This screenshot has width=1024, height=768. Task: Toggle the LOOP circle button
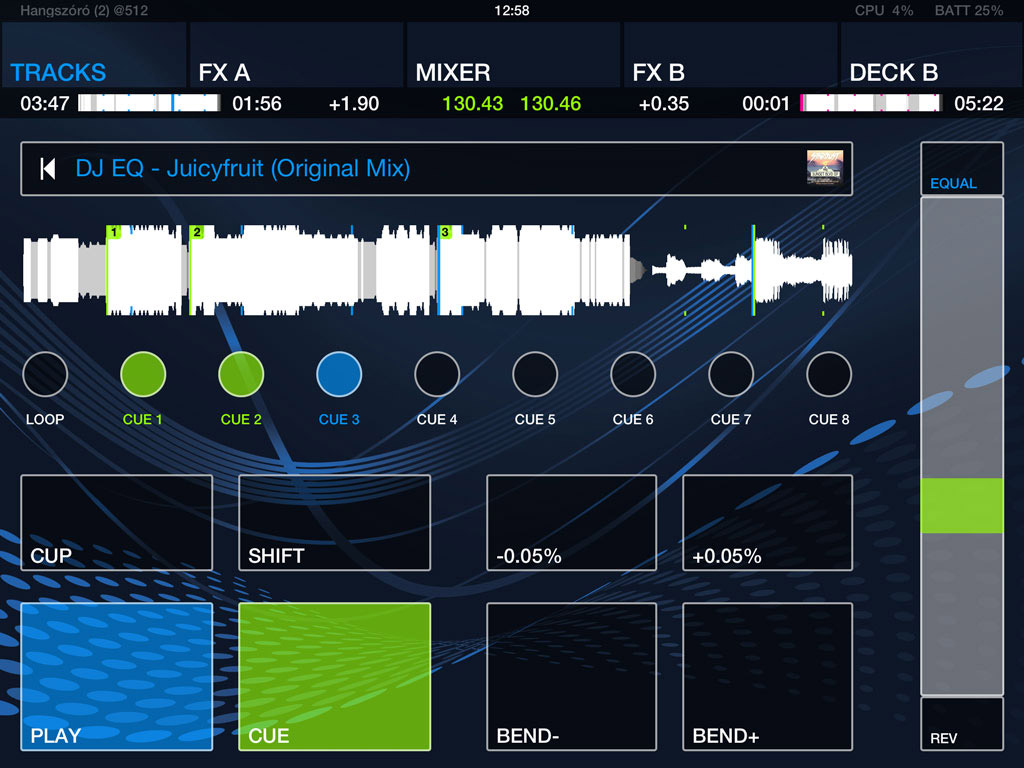coord(45,374)
